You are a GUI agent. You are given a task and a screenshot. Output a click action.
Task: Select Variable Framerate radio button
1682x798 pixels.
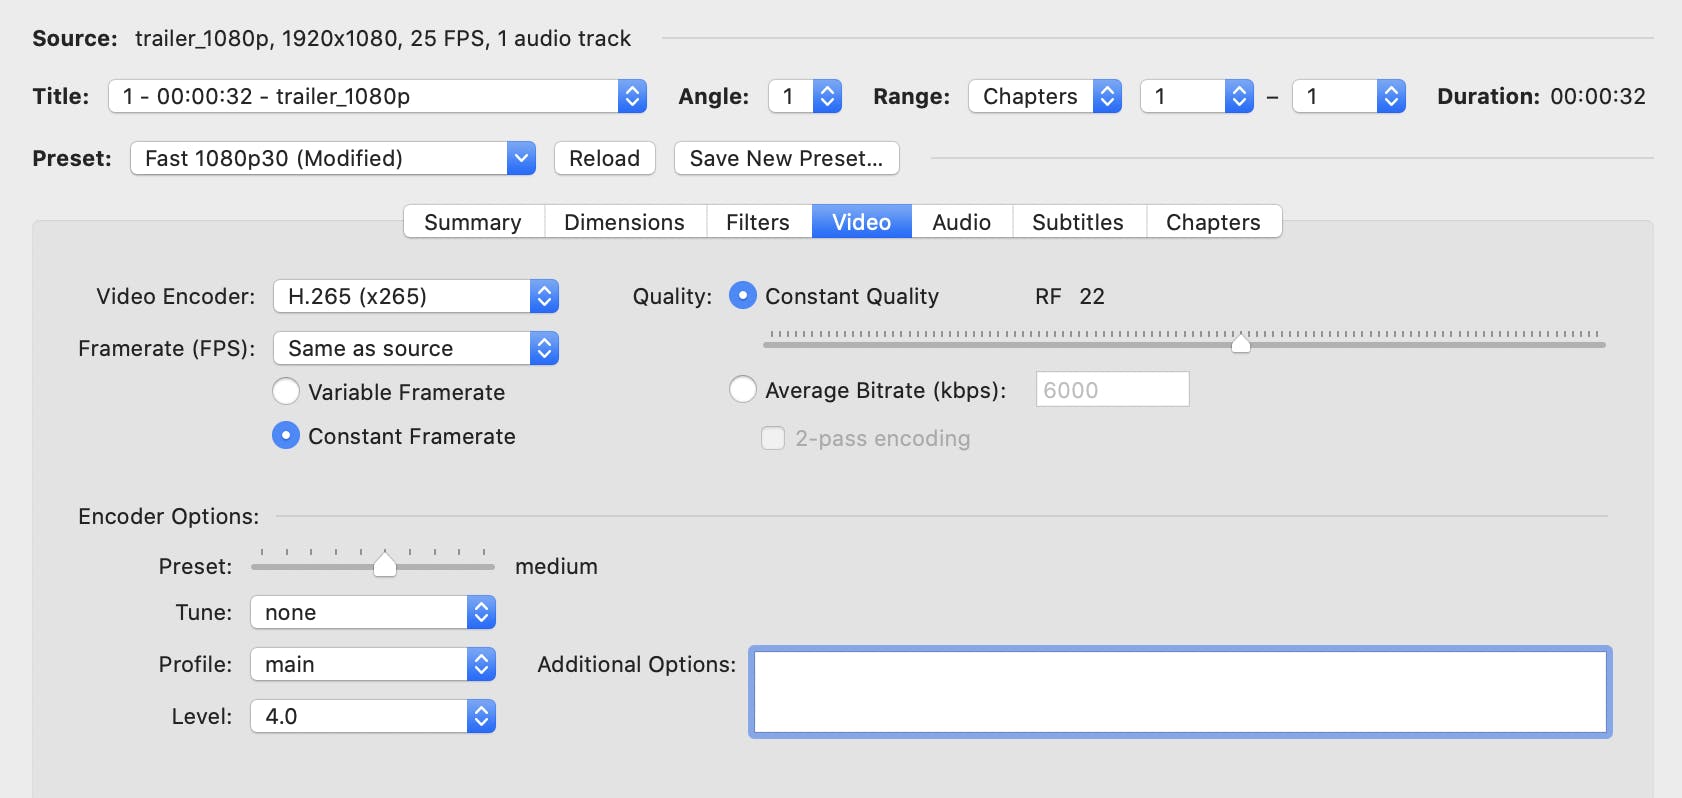click(286, 391)
